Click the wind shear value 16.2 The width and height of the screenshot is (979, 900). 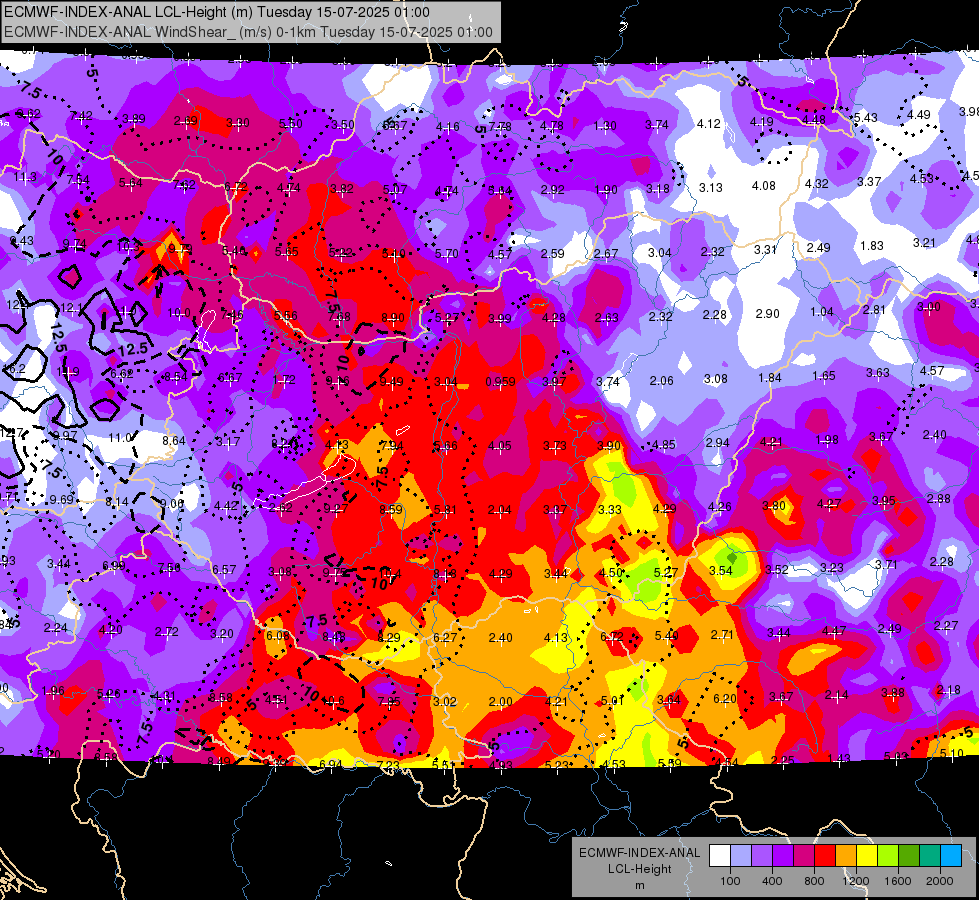(x=14, y=369)
